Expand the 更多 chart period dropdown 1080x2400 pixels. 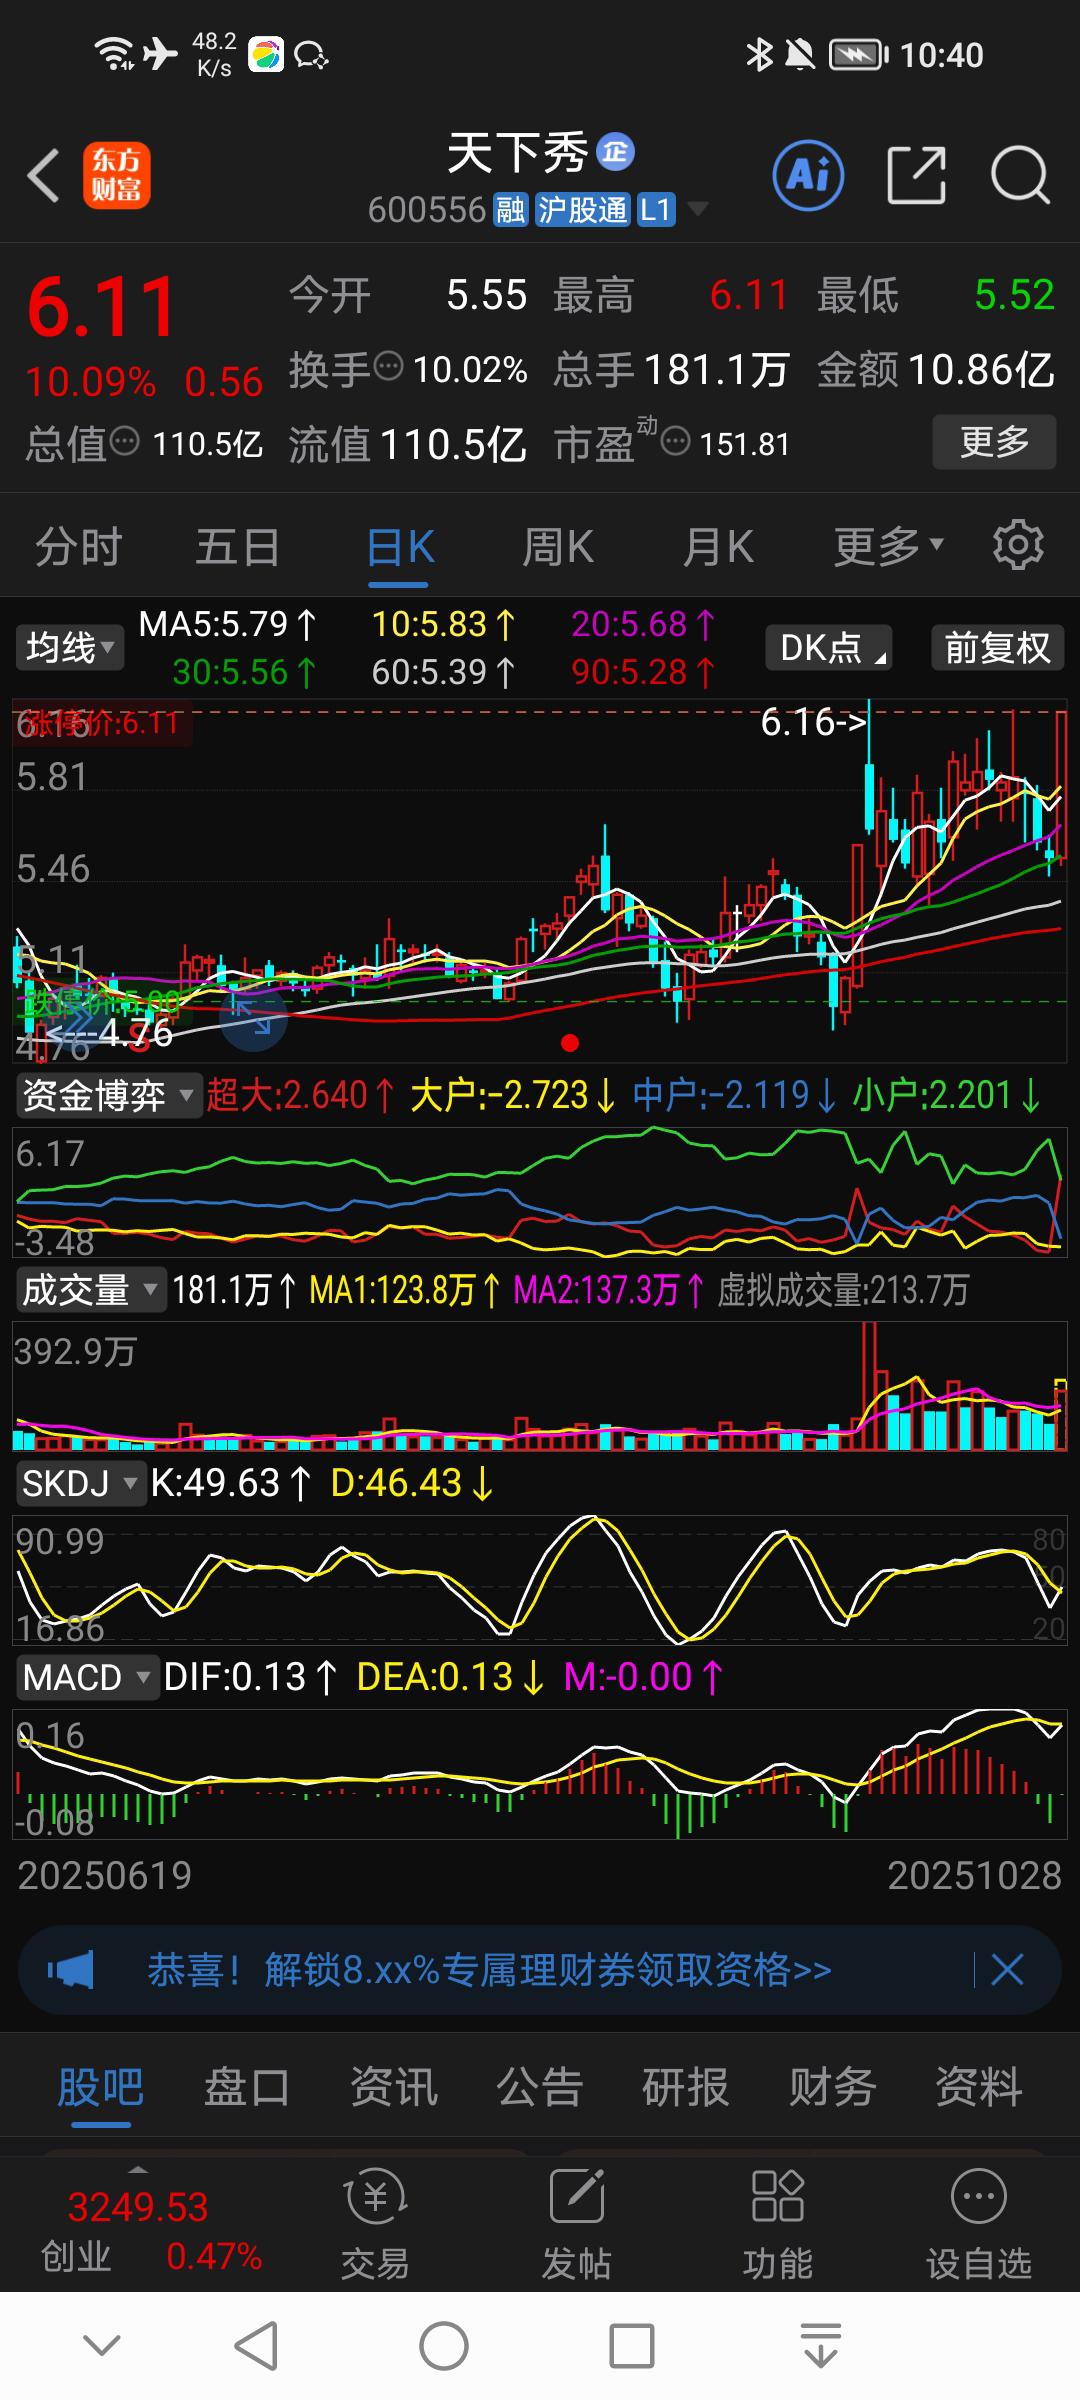point(889,546)
